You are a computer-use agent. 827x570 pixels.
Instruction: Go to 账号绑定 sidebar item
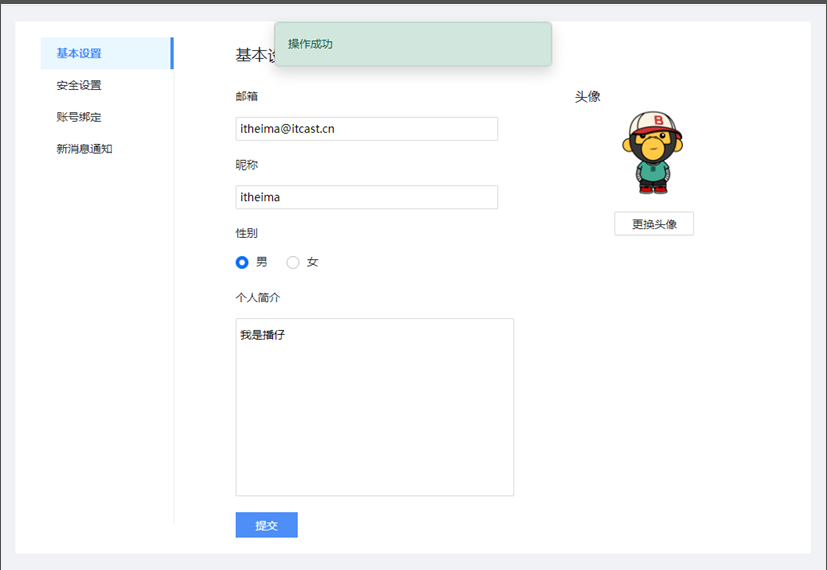79,117
